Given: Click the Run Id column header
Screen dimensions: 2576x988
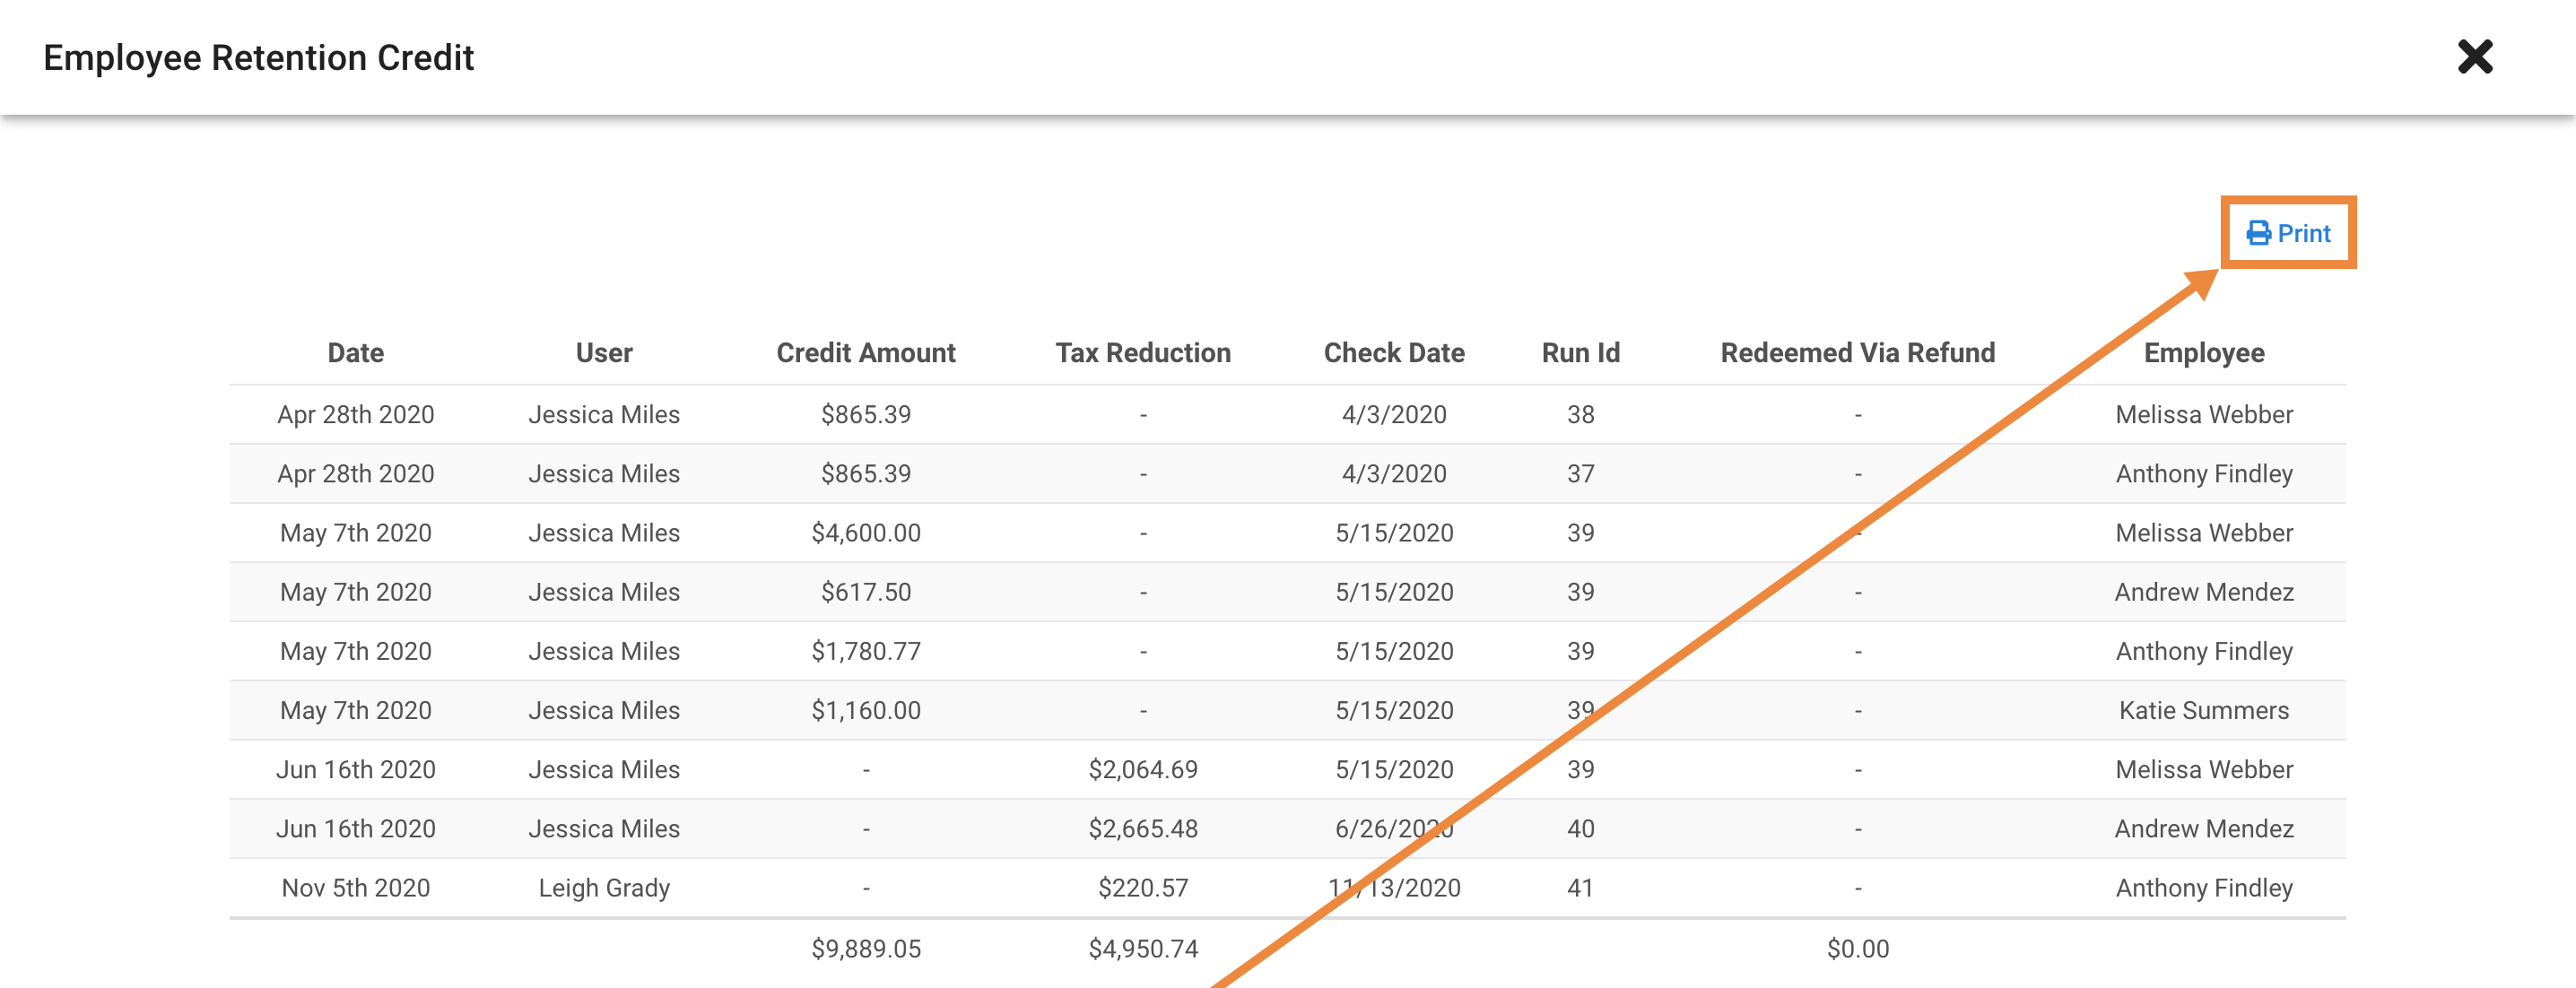Looking at the screenshot, I should [x=1580, y=353].
